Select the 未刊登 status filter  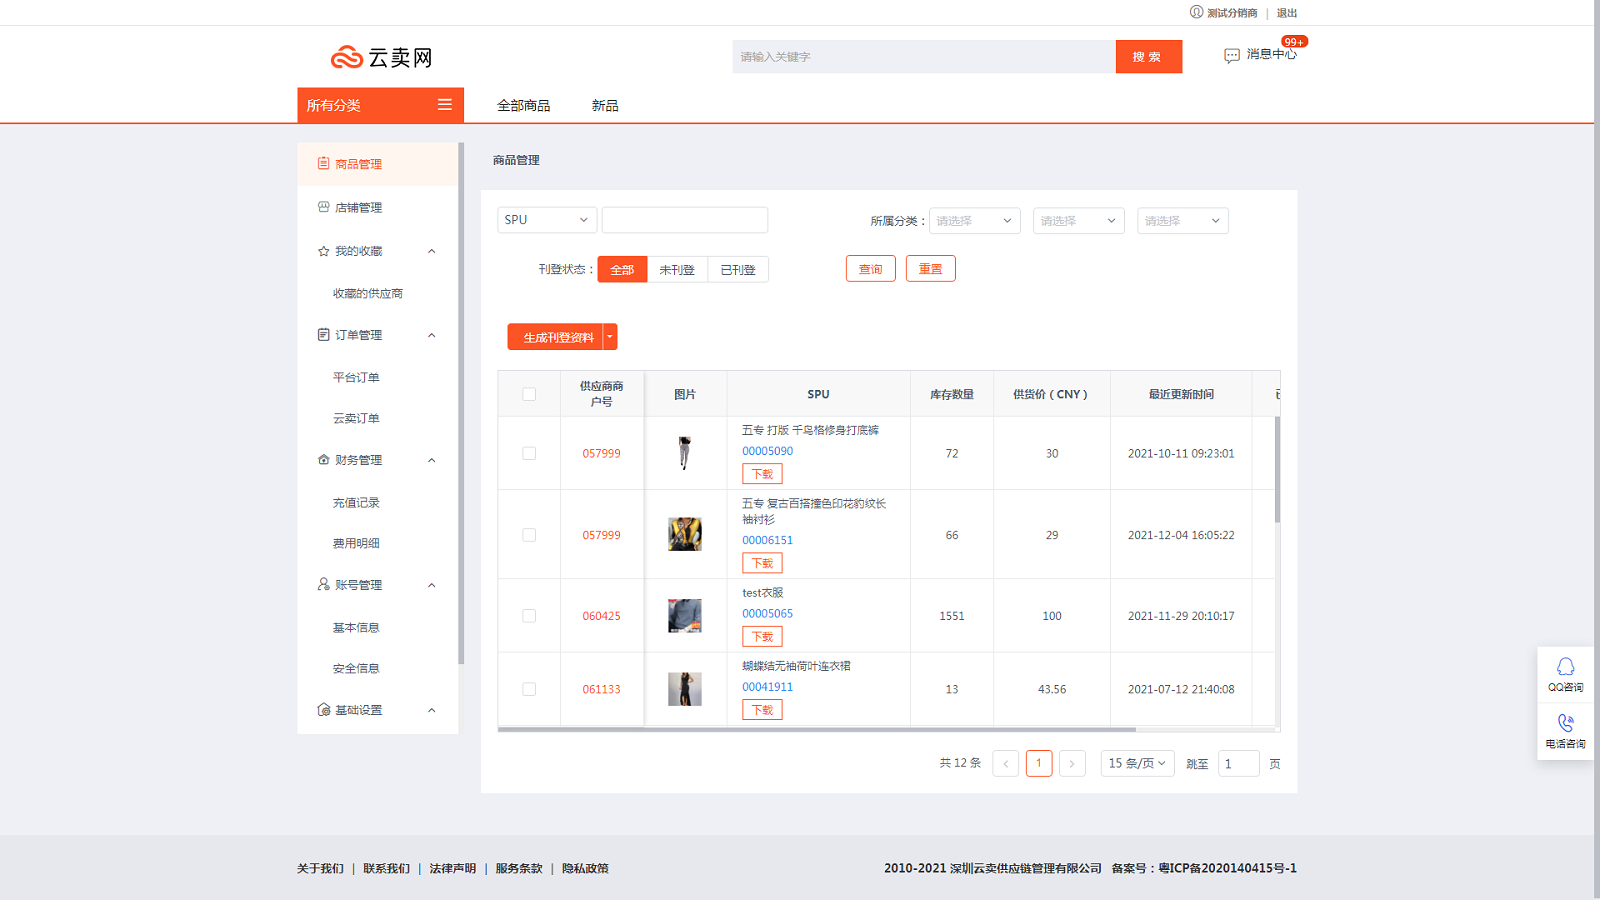pyautogui.click(x=677, y=269)
